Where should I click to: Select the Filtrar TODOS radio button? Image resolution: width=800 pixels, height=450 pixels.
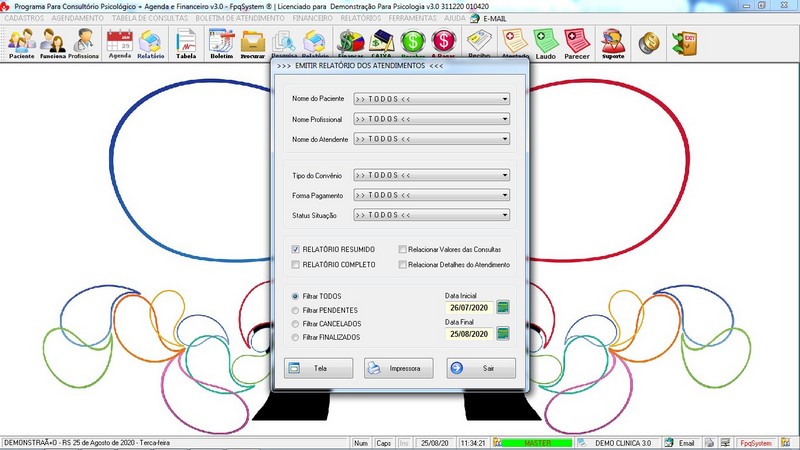coord(295,296)
